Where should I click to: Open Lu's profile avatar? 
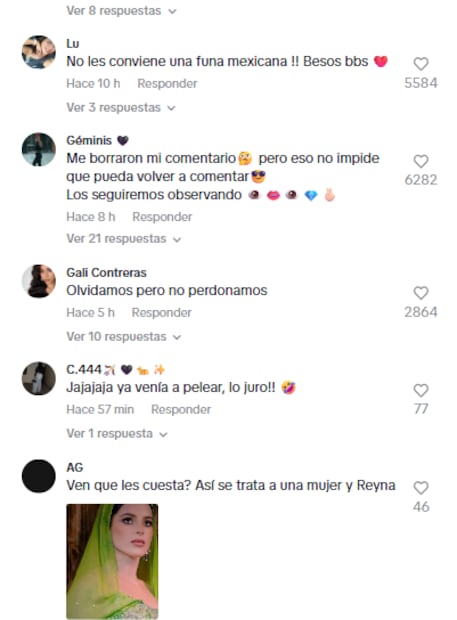(x=39, y=52)
